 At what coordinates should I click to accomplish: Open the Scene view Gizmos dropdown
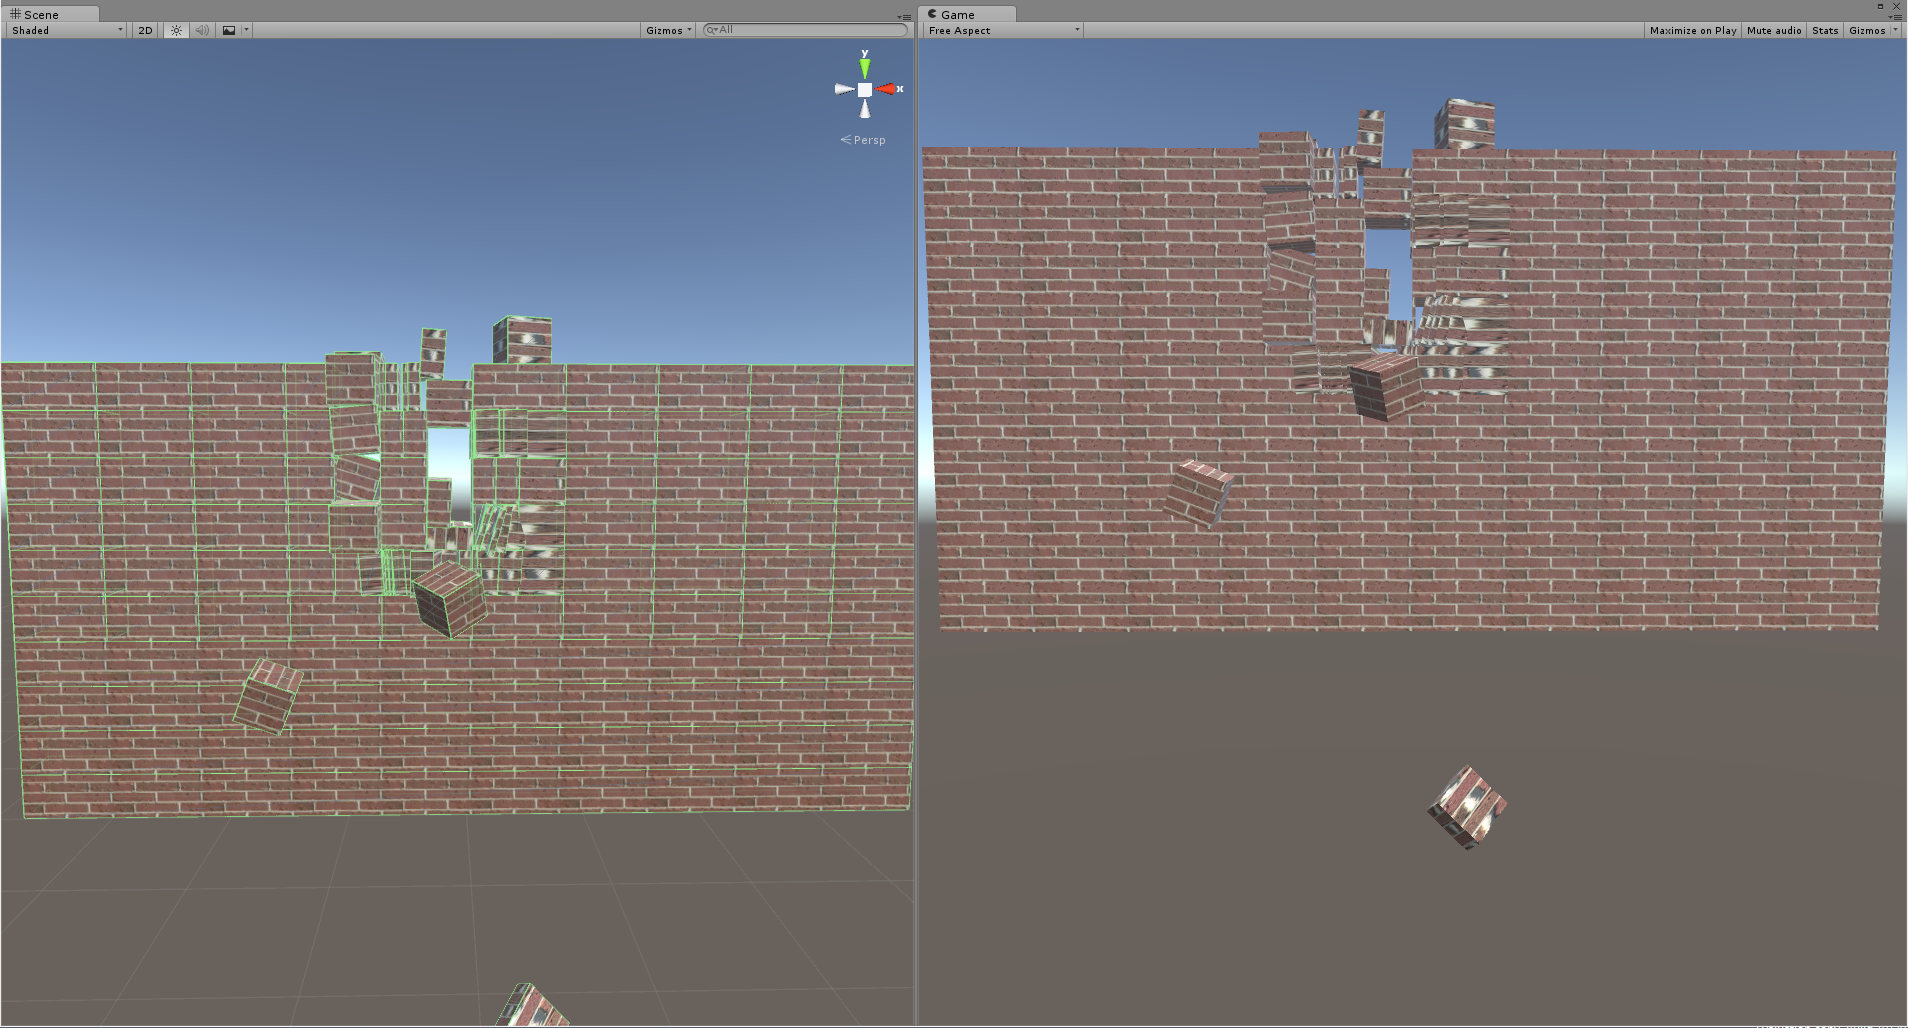pyautogui.click(x=669, y=30)
